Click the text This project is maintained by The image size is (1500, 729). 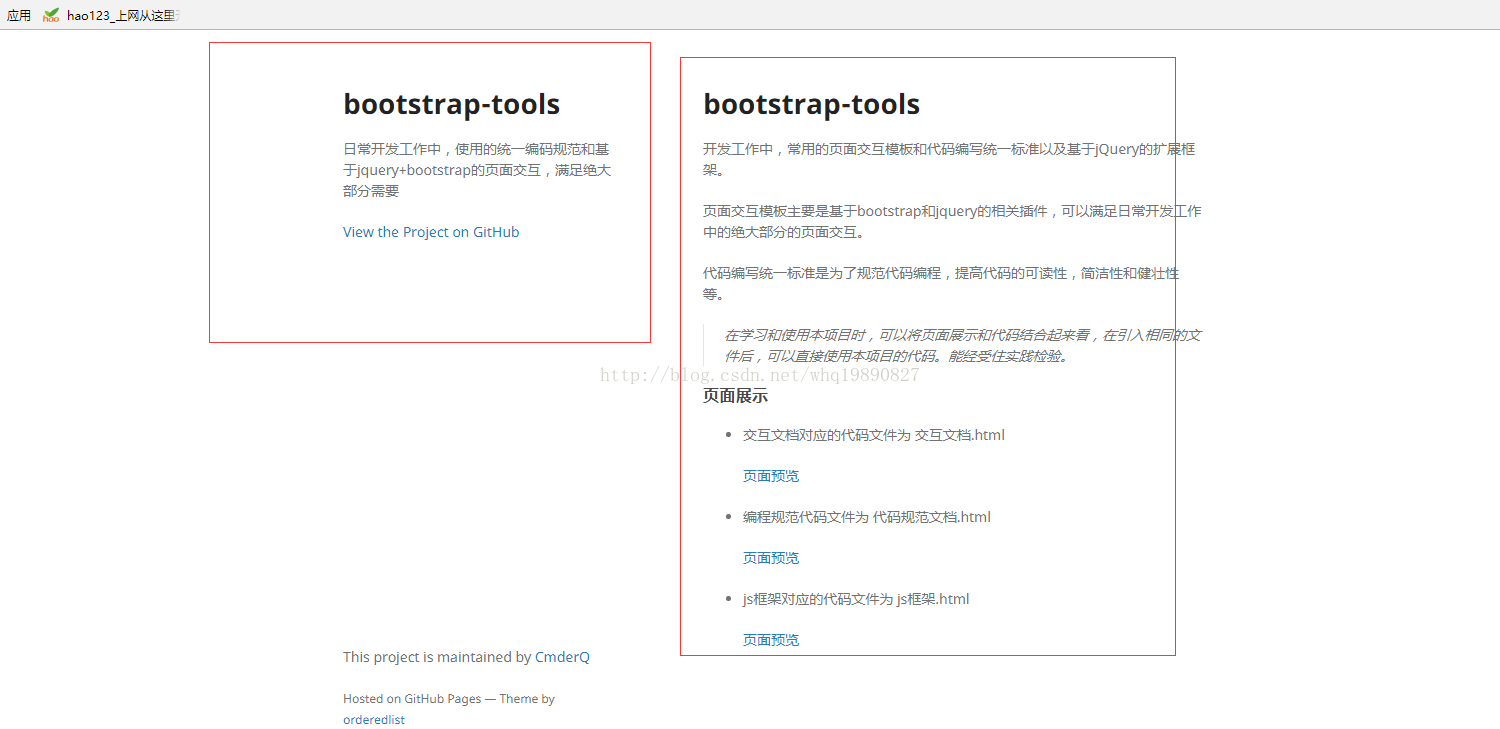tap(437, 657)
